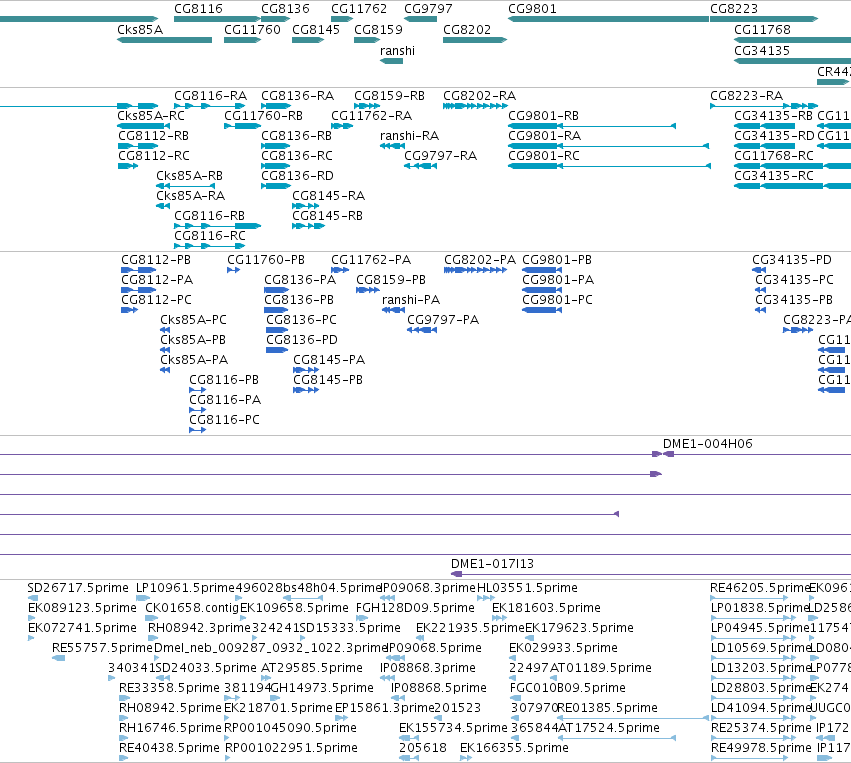The height and width of the screenshot is (763, 851).
Task: Click transcript CG9801-RC
Action: (x=544, y=156)
